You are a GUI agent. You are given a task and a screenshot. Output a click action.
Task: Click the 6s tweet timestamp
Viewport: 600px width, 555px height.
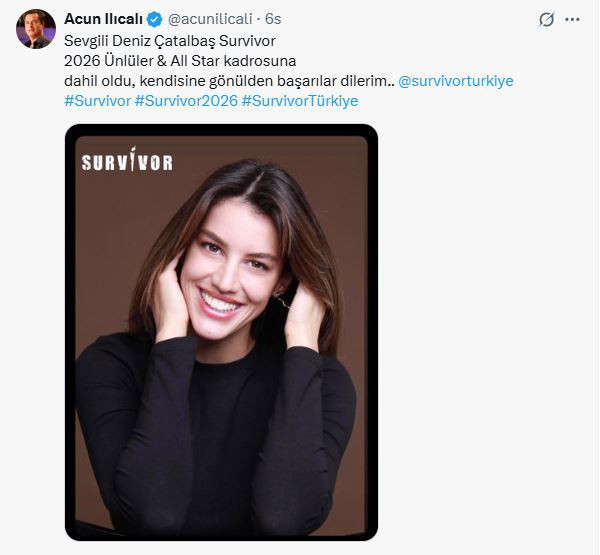click(x=273, y=19)
